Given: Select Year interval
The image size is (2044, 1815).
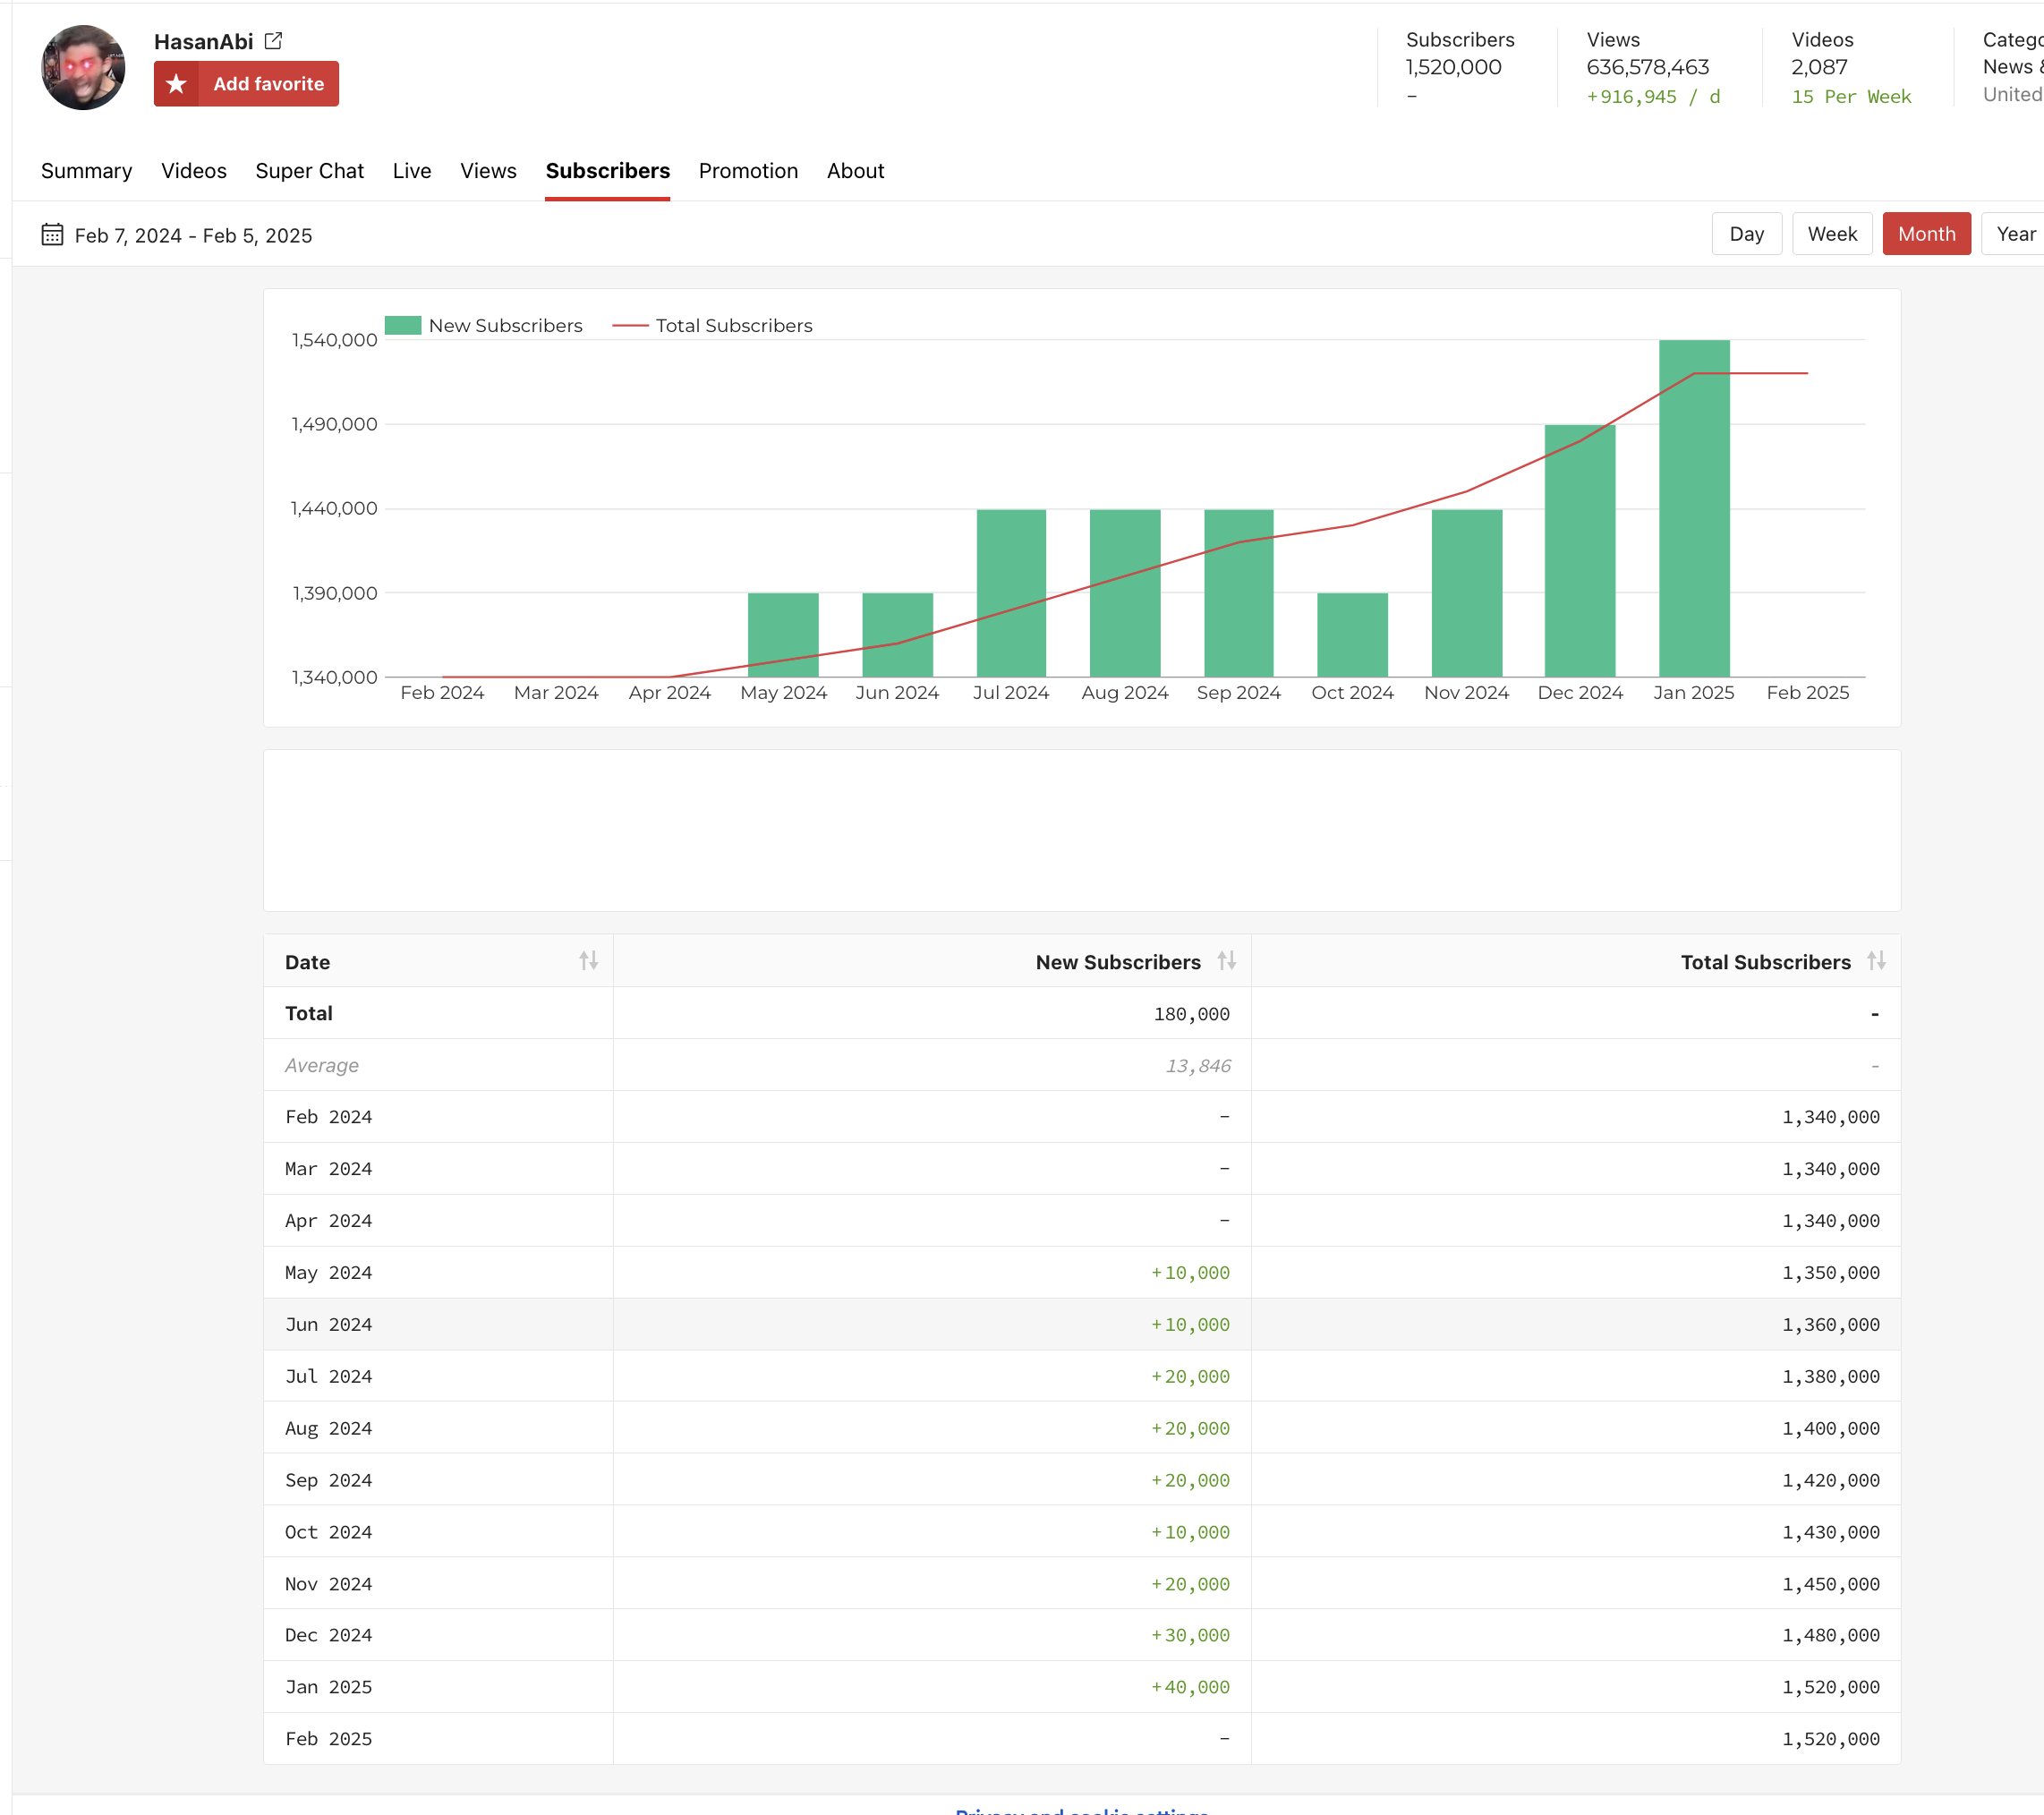Looking at the screenshot, I should (2013, 234).
